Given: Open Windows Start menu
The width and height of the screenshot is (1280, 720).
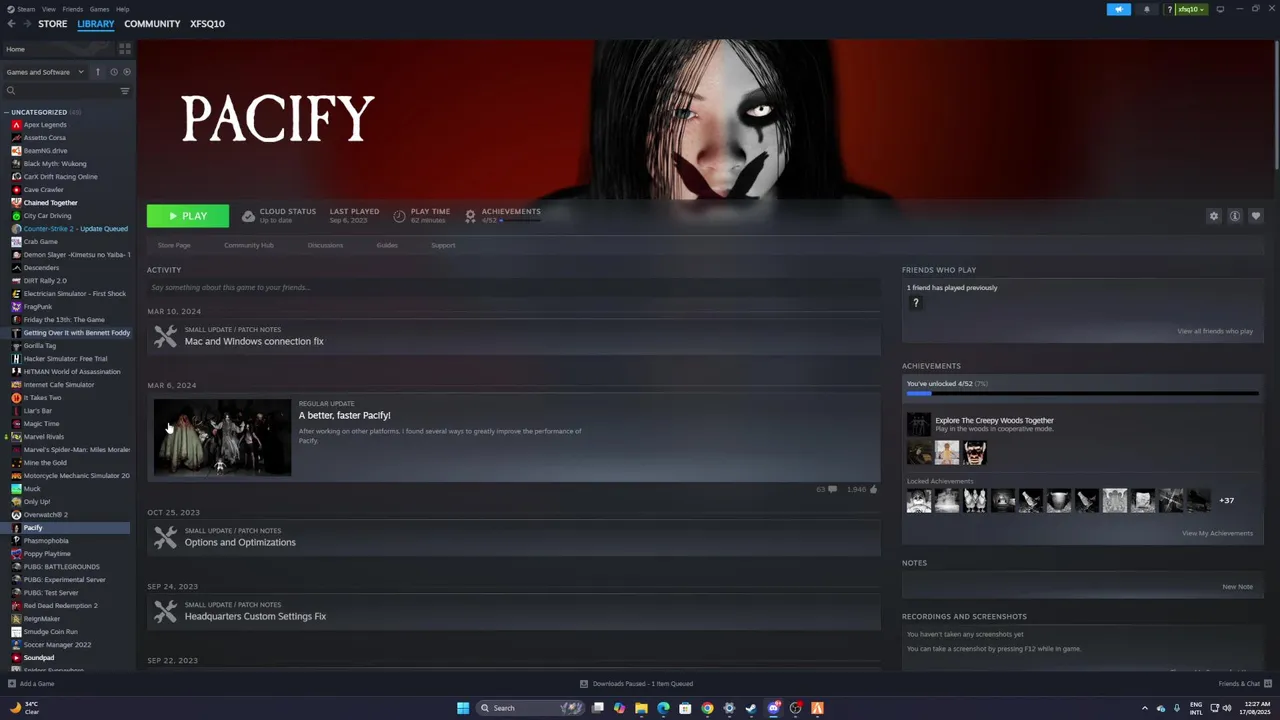Looking at the screenshot, I should [463, 708].
